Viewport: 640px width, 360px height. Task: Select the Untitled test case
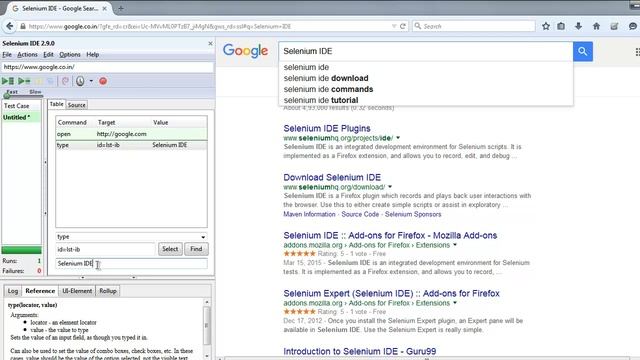[x=21, y=117]
